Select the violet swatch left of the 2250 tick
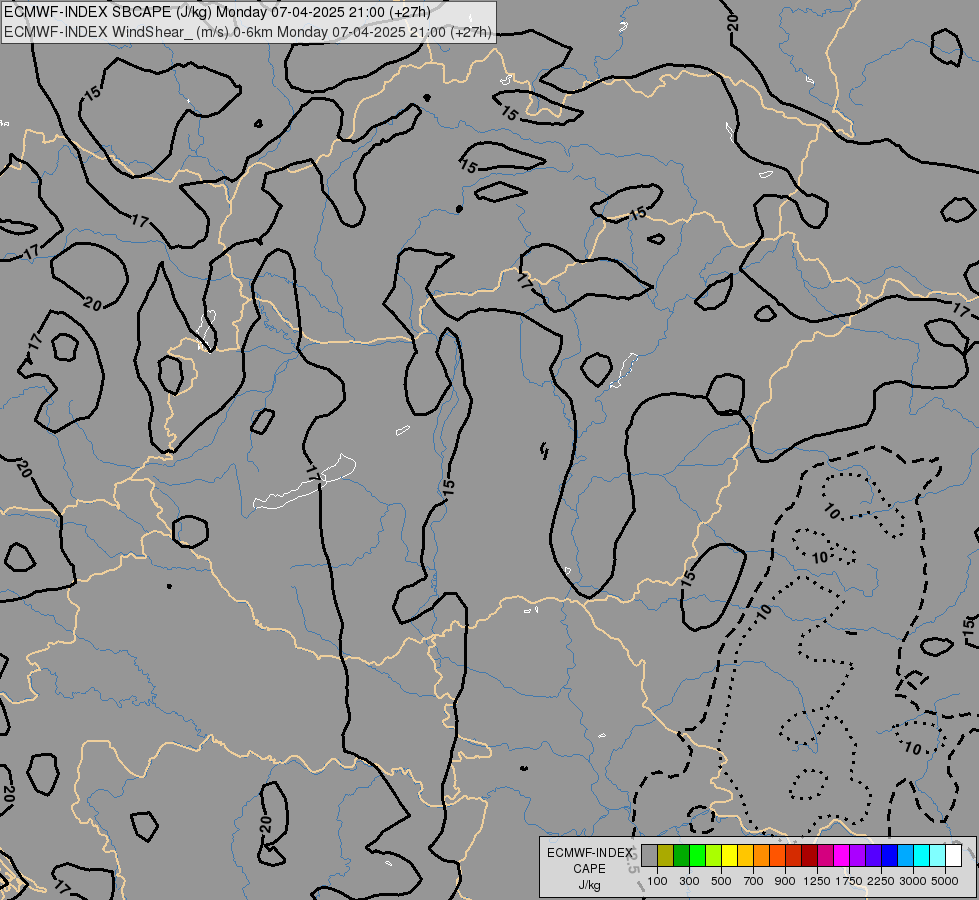 (873, 855)
